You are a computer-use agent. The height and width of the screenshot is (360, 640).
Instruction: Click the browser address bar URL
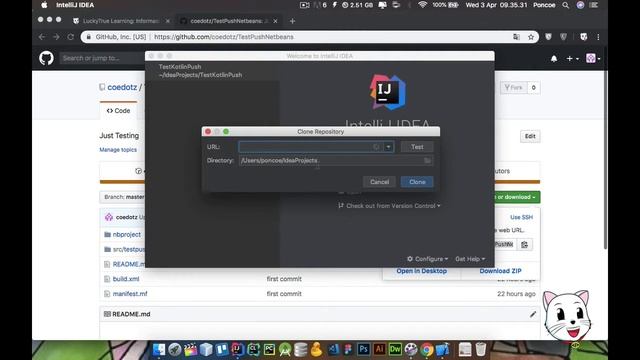coord(224,37)
